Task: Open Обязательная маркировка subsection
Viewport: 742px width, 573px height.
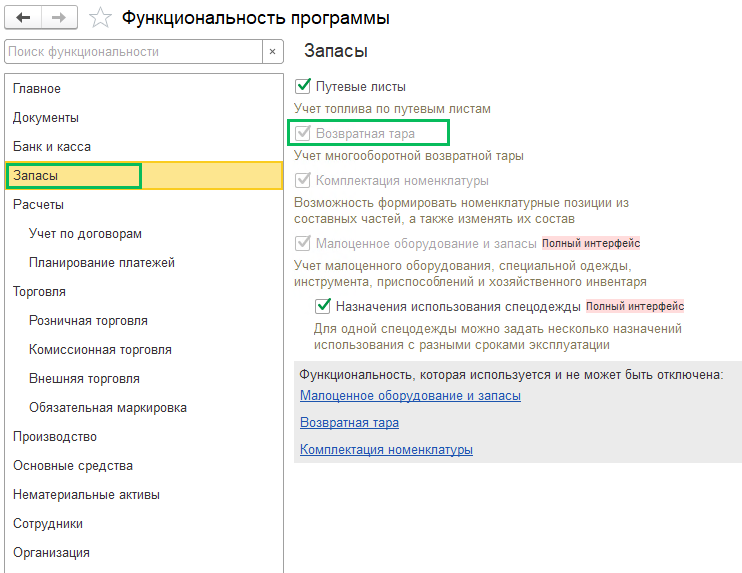Action: pos(144,407)
